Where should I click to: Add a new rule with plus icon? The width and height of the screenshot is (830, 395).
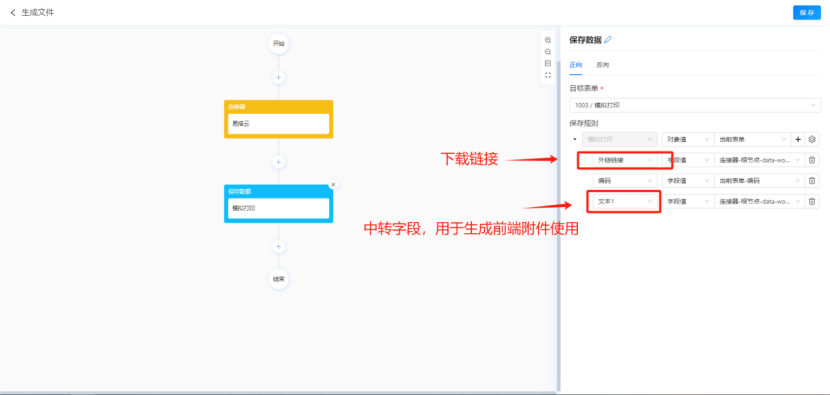coord(798,140)
